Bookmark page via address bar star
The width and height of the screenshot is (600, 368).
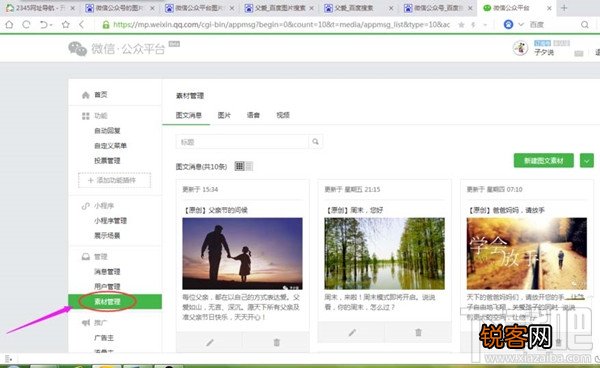pos(461,25)
